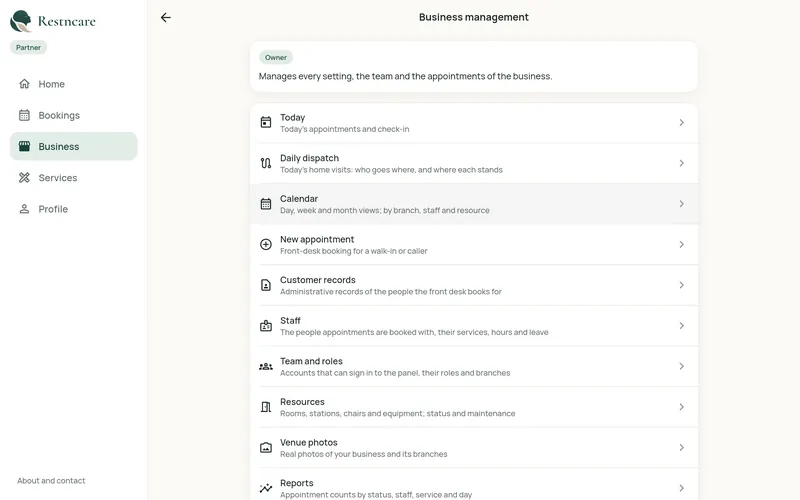Click 'Today's appointments and check-in' text
Image resolution: width=800 pixels, height=500 pixels.
point(344,129)
